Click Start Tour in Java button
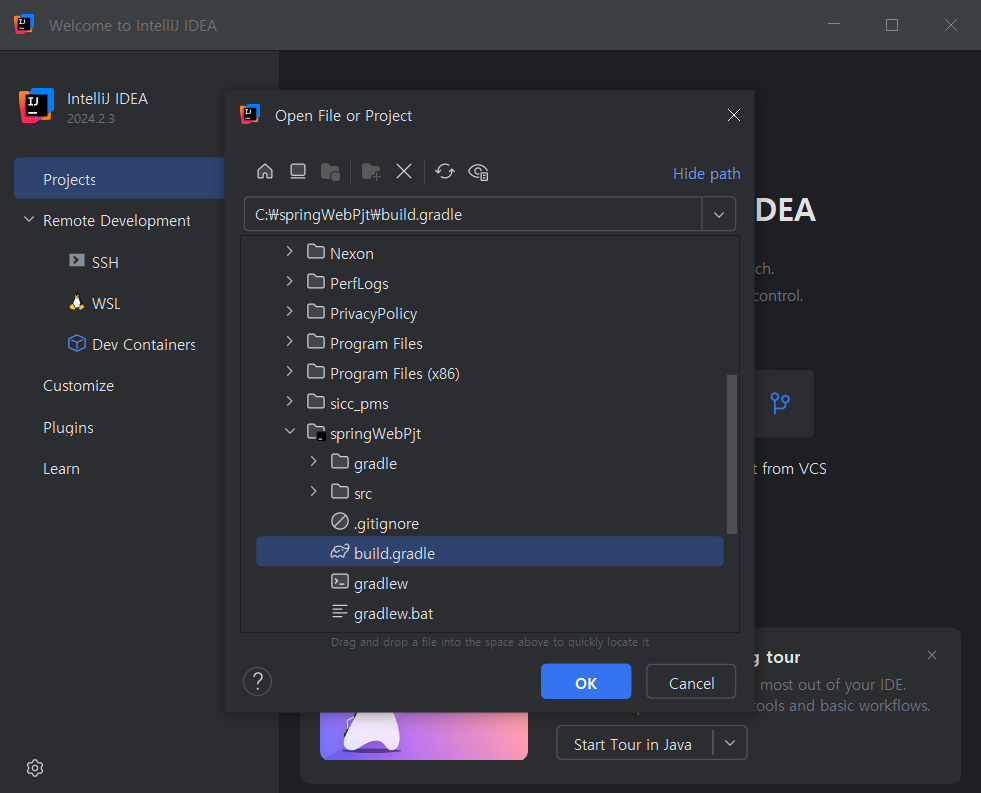This screenshot has width=981, height=793. tap(633, 744)
